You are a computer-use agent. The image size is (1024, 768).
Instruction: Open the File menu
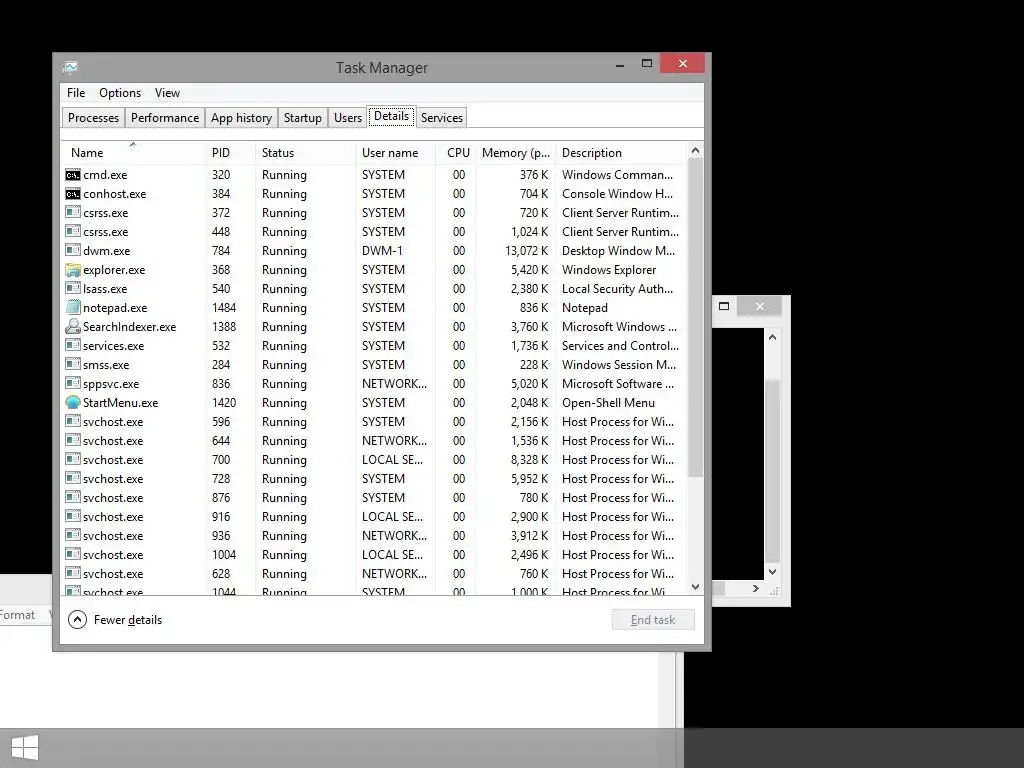(76, 93)
